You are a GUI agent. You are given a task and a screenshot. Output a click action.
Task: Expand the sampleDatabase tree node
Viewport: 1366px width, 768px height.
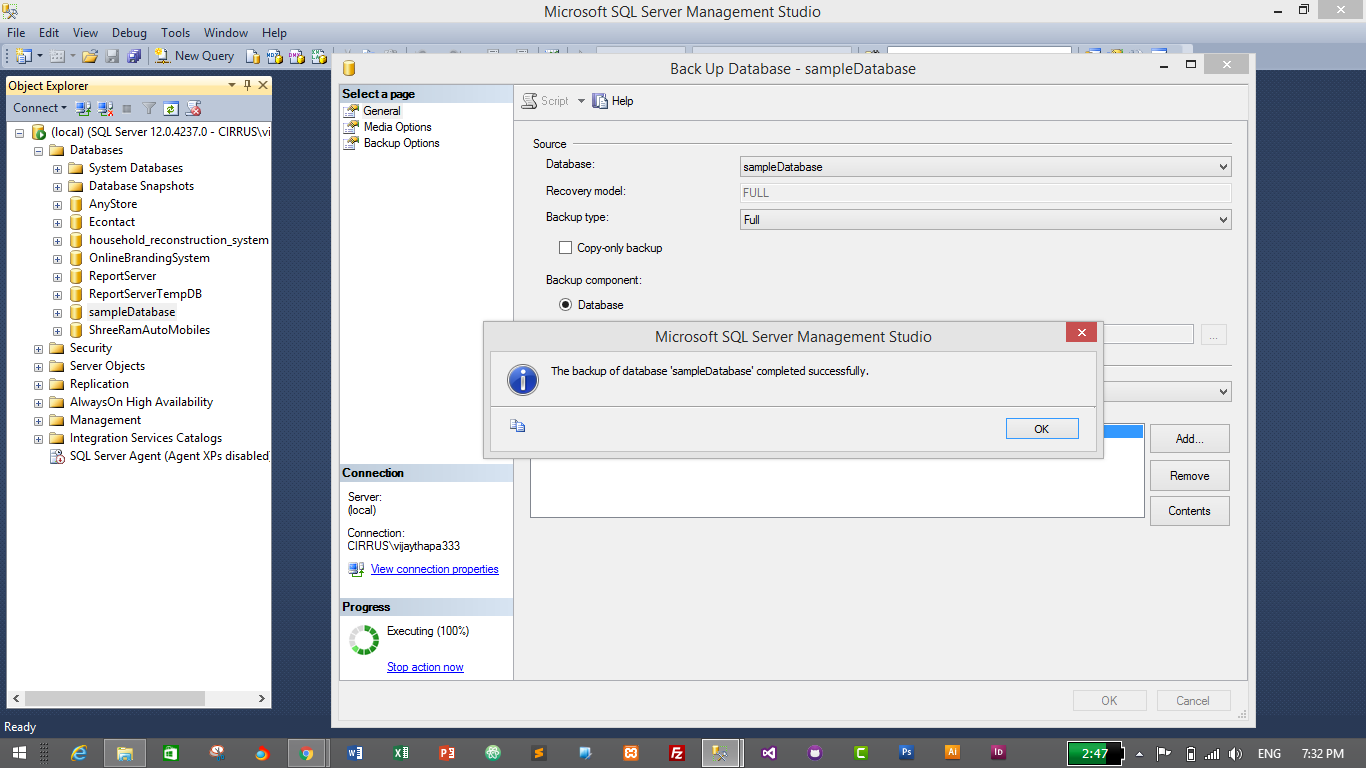tap(57, 311)
